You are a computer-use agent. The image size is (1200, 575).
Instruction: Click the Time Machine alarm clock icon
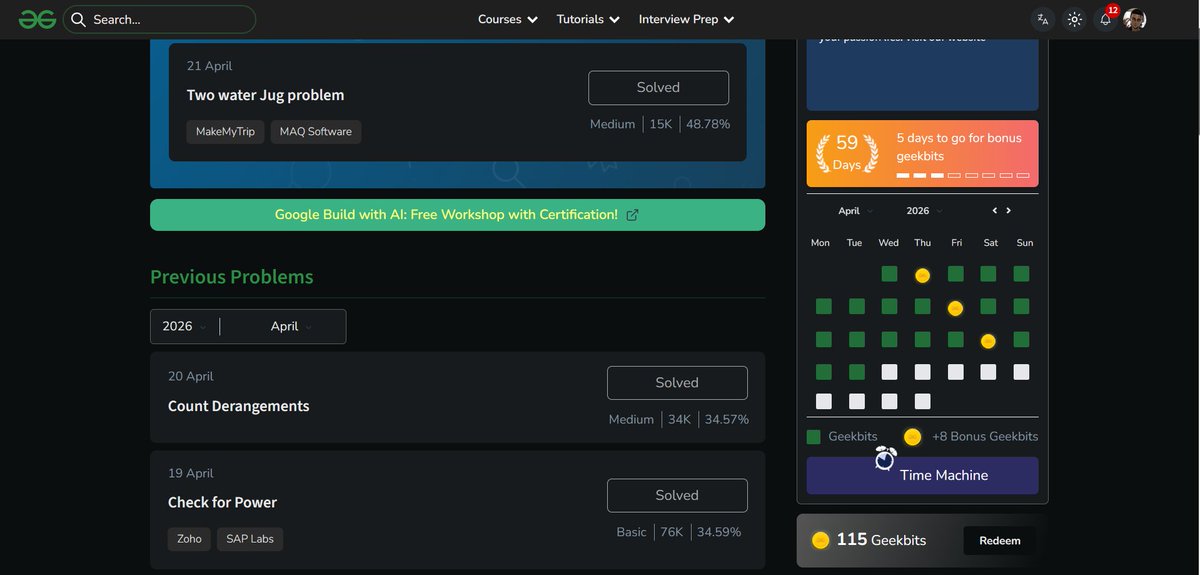click(x=885, y=458)
